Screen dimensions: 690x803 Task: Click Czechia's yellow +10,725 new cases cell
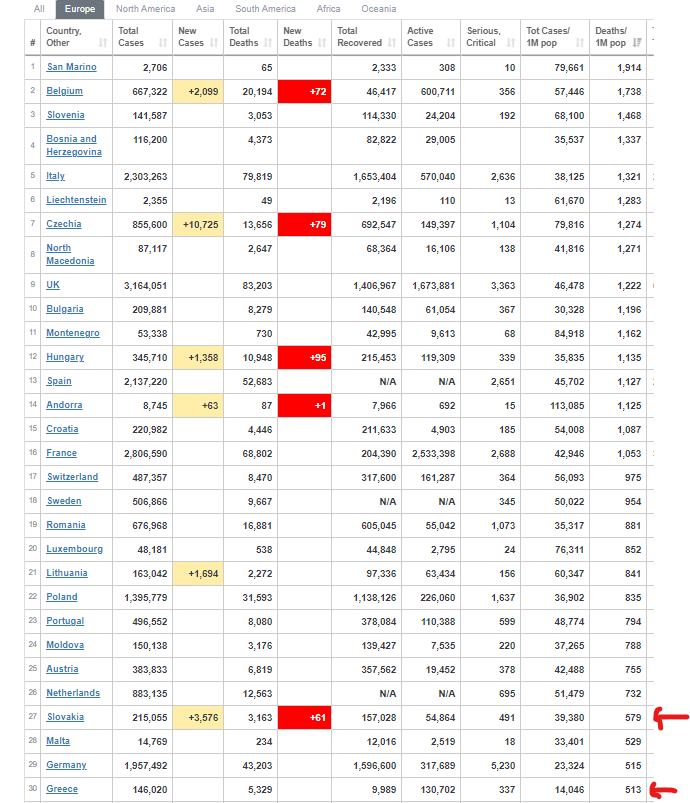(197, 224)
